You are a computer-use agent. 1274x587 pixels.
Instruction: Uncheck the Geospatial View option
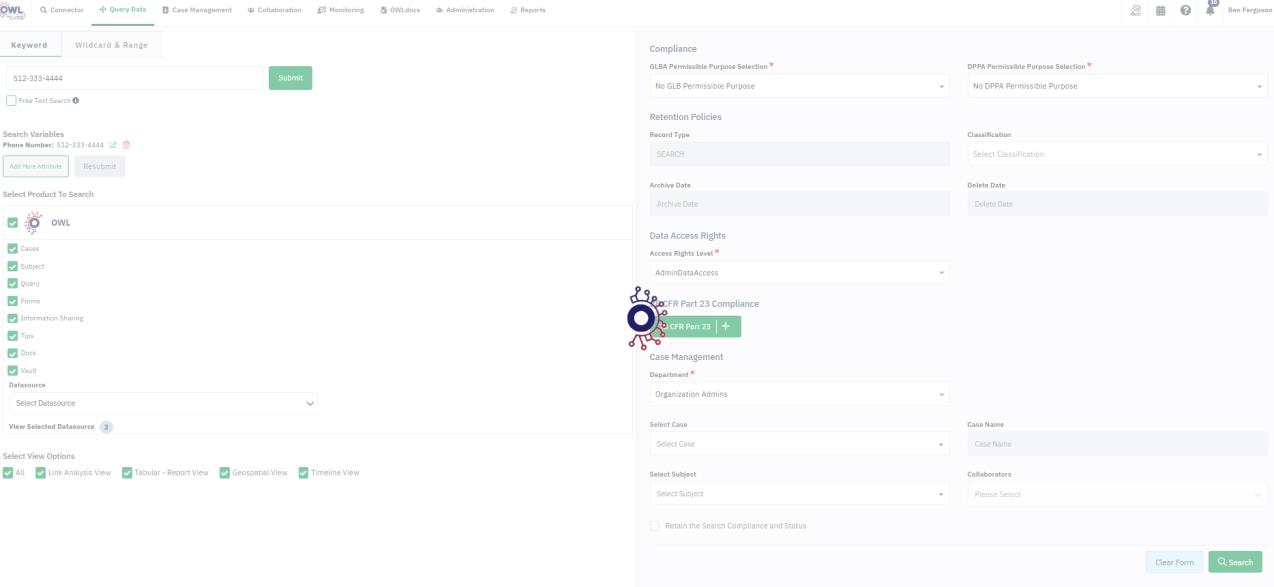pos(225,473)
